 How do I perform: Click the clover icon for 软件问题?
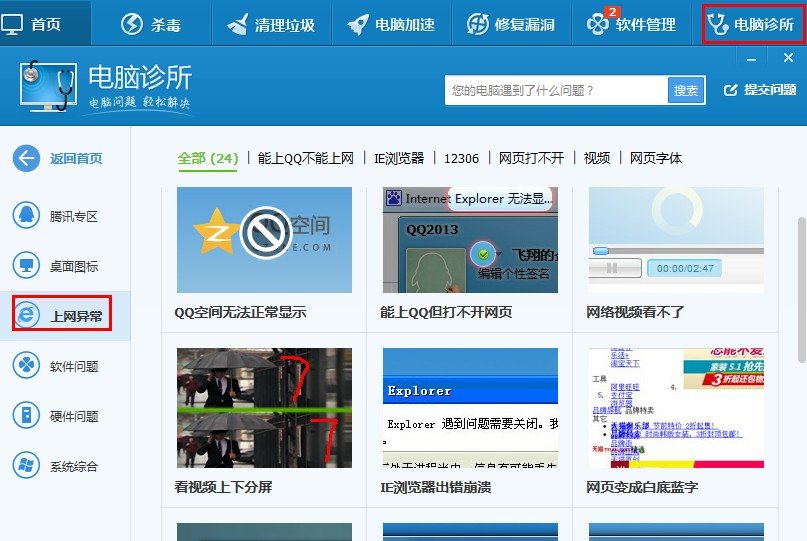tap(26, 366)
